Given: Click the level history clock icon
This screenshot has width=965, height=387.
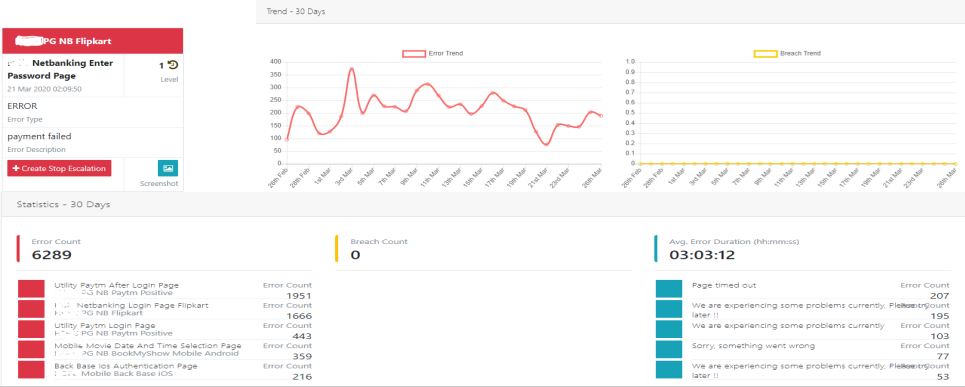Looking at the screenshot, I should (173, 65).
